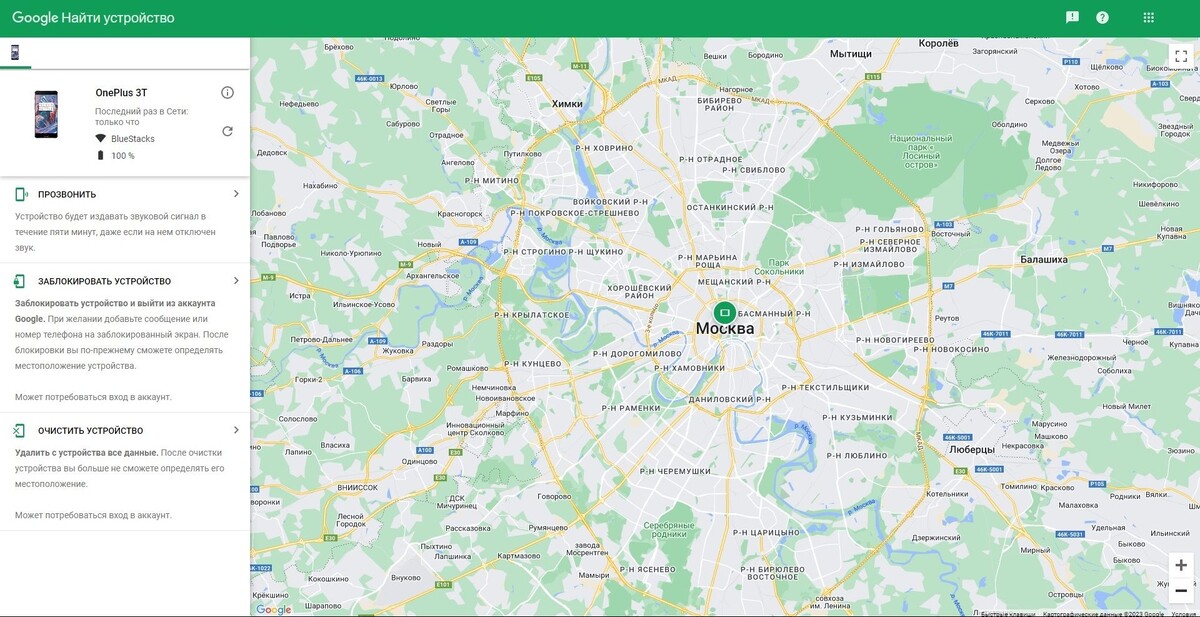The image size is (1200, 617).
Task: Click the battery icon showing 100 %
Action: pos(100,155)
